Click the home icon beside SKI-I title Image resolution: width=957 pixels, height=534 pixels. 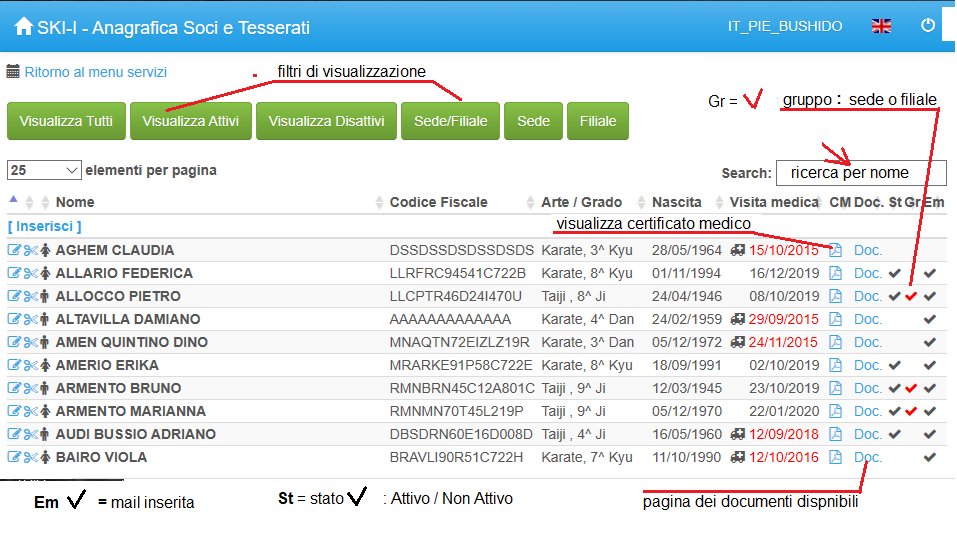point(23,27)
